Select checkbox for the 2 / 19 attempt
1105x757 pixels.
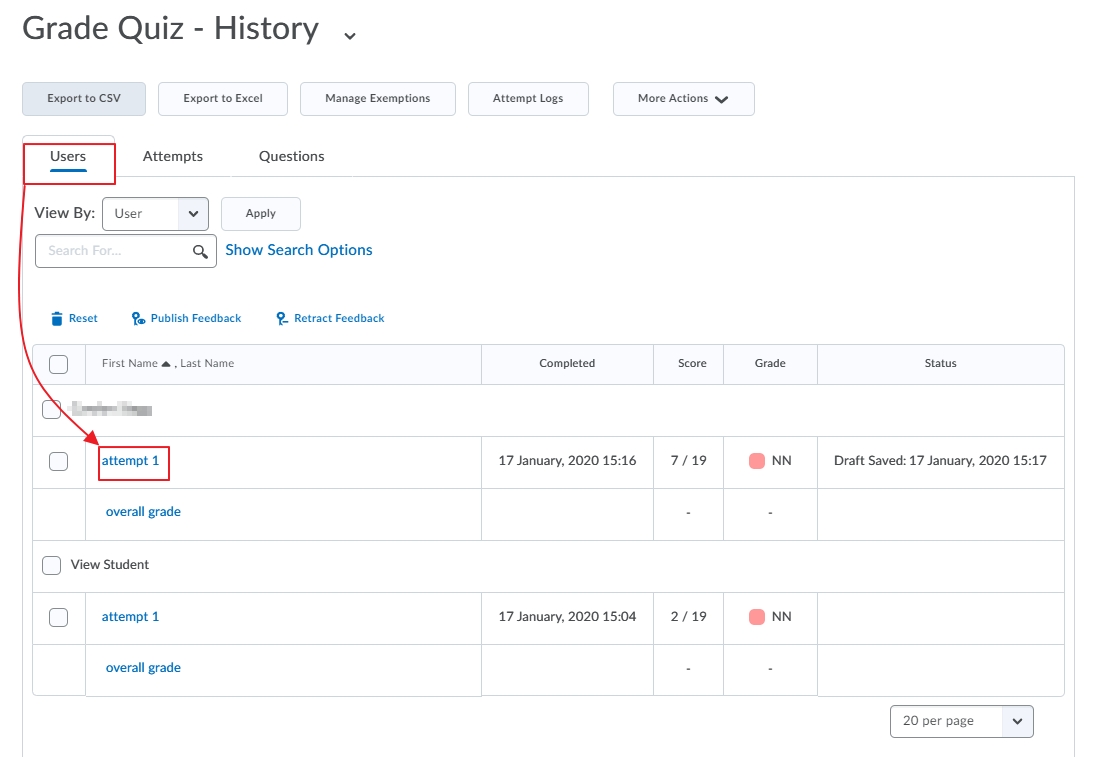pyautogui.click(x=58, y=617)
